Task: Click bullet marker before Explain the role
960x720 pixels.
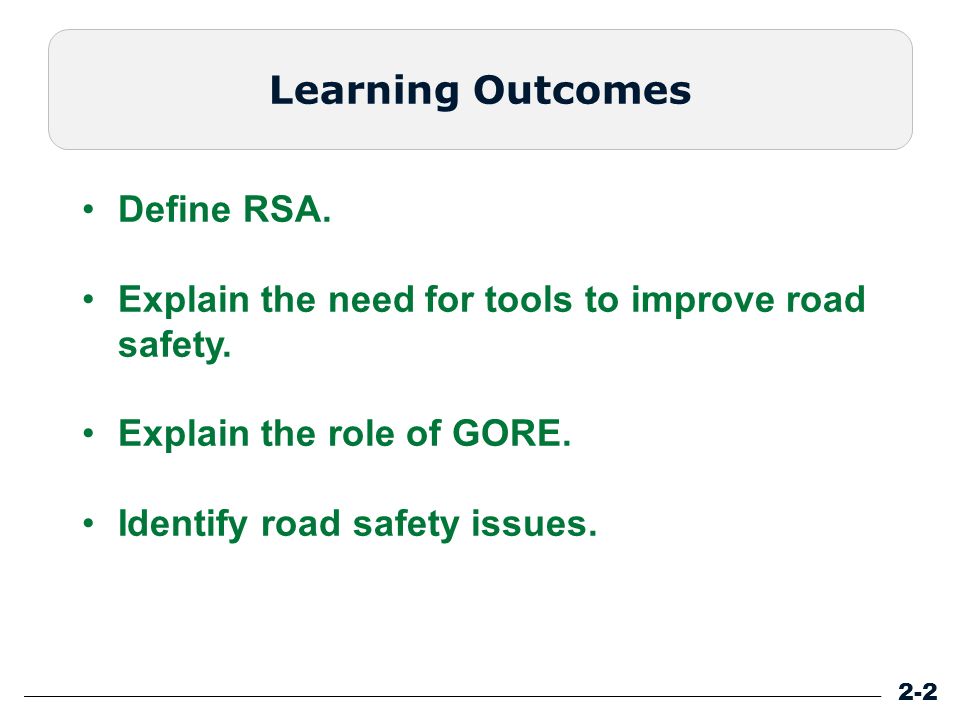Action: (x=89, y=433)
